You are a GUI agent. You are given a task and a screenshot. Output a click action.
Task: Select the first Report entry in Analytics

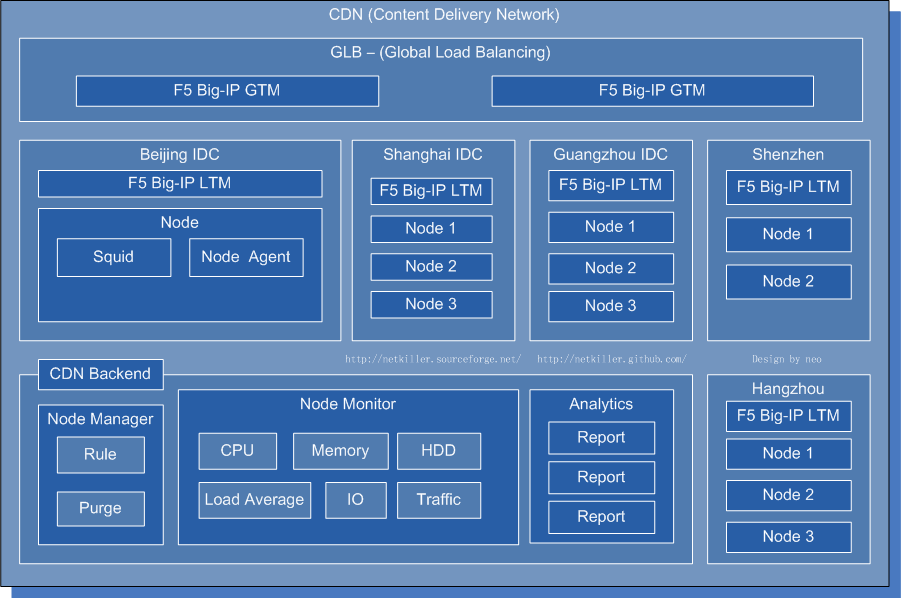click(x=601, y=438)
